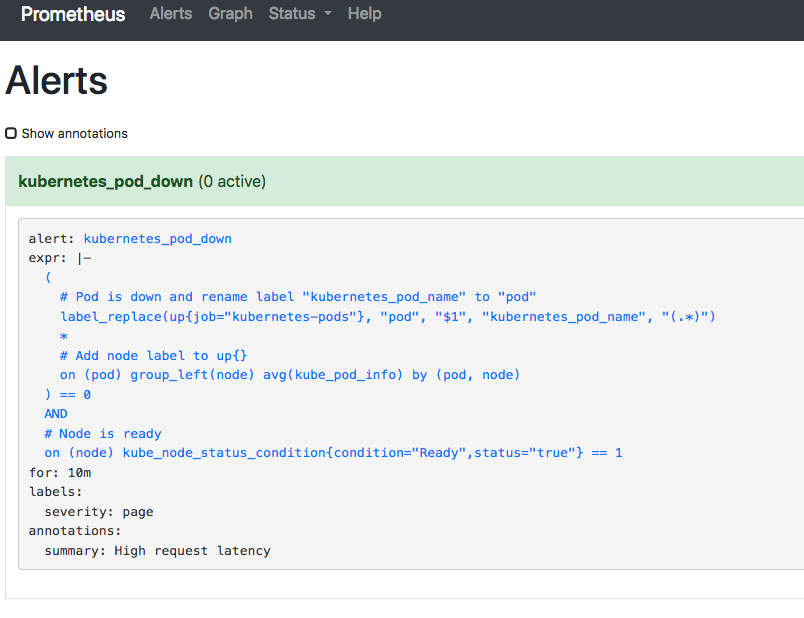Click the 'AND' operator in expression

click(x=56, y=414)
